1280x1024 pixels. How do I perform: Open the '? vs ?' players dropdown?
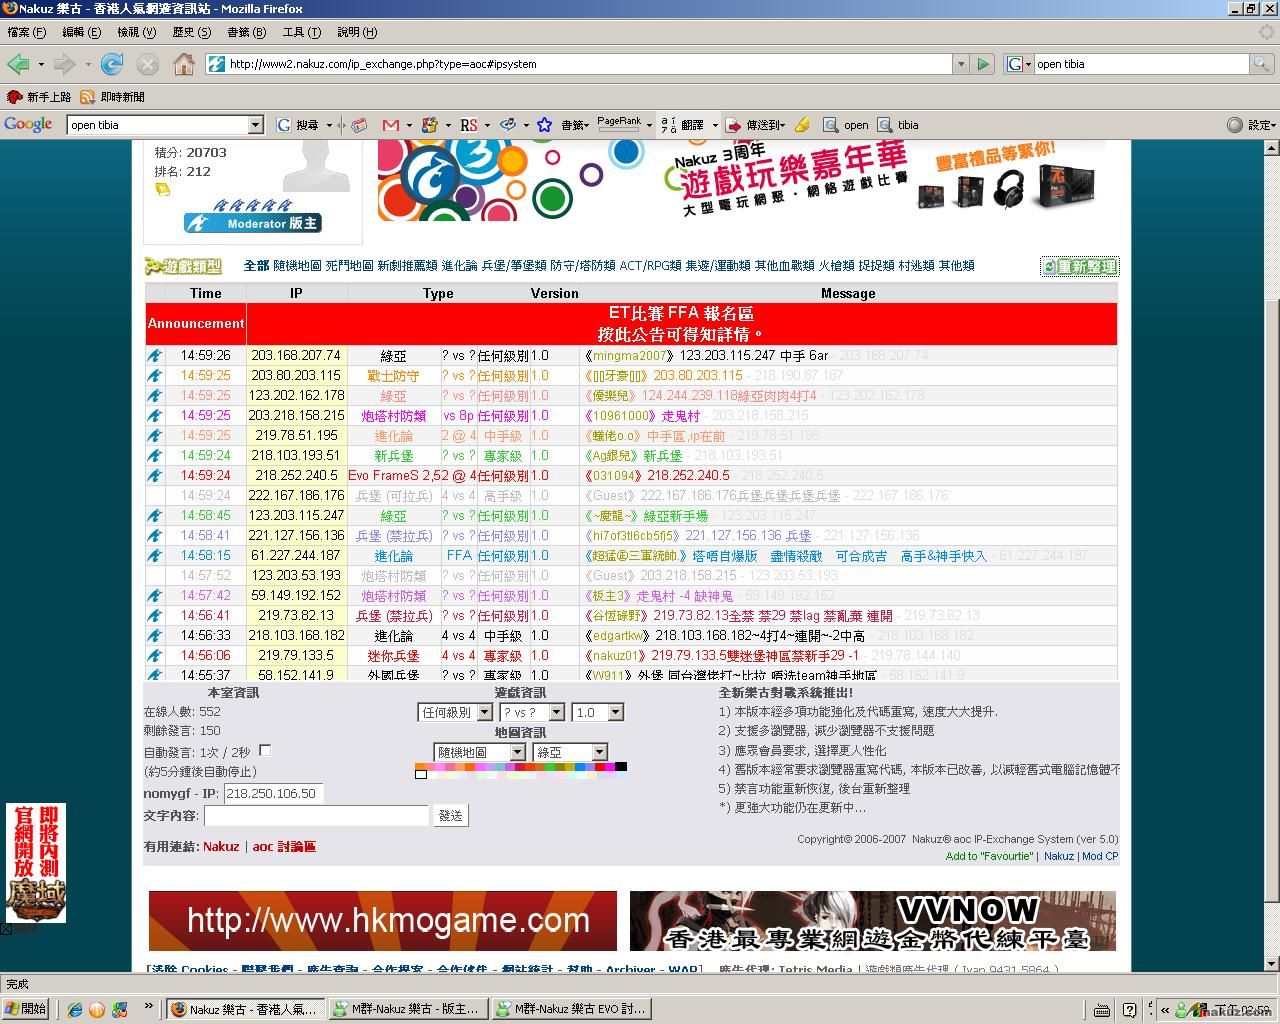[x=533, y=712]
